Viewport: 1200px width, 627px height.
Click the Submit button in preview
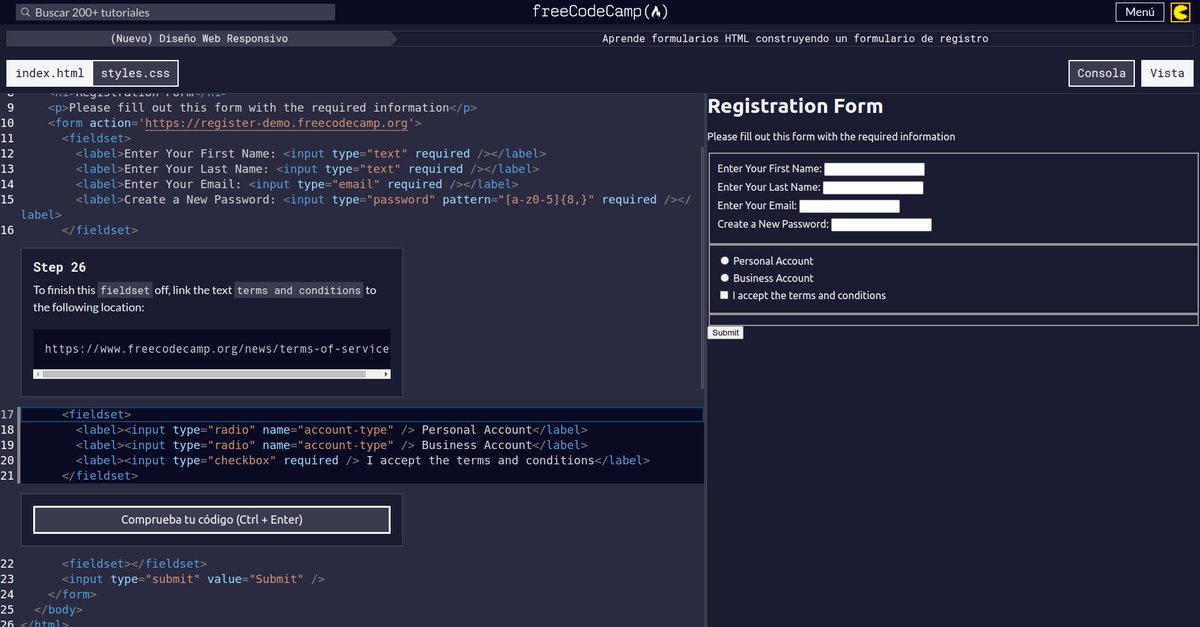pos(725,332)
